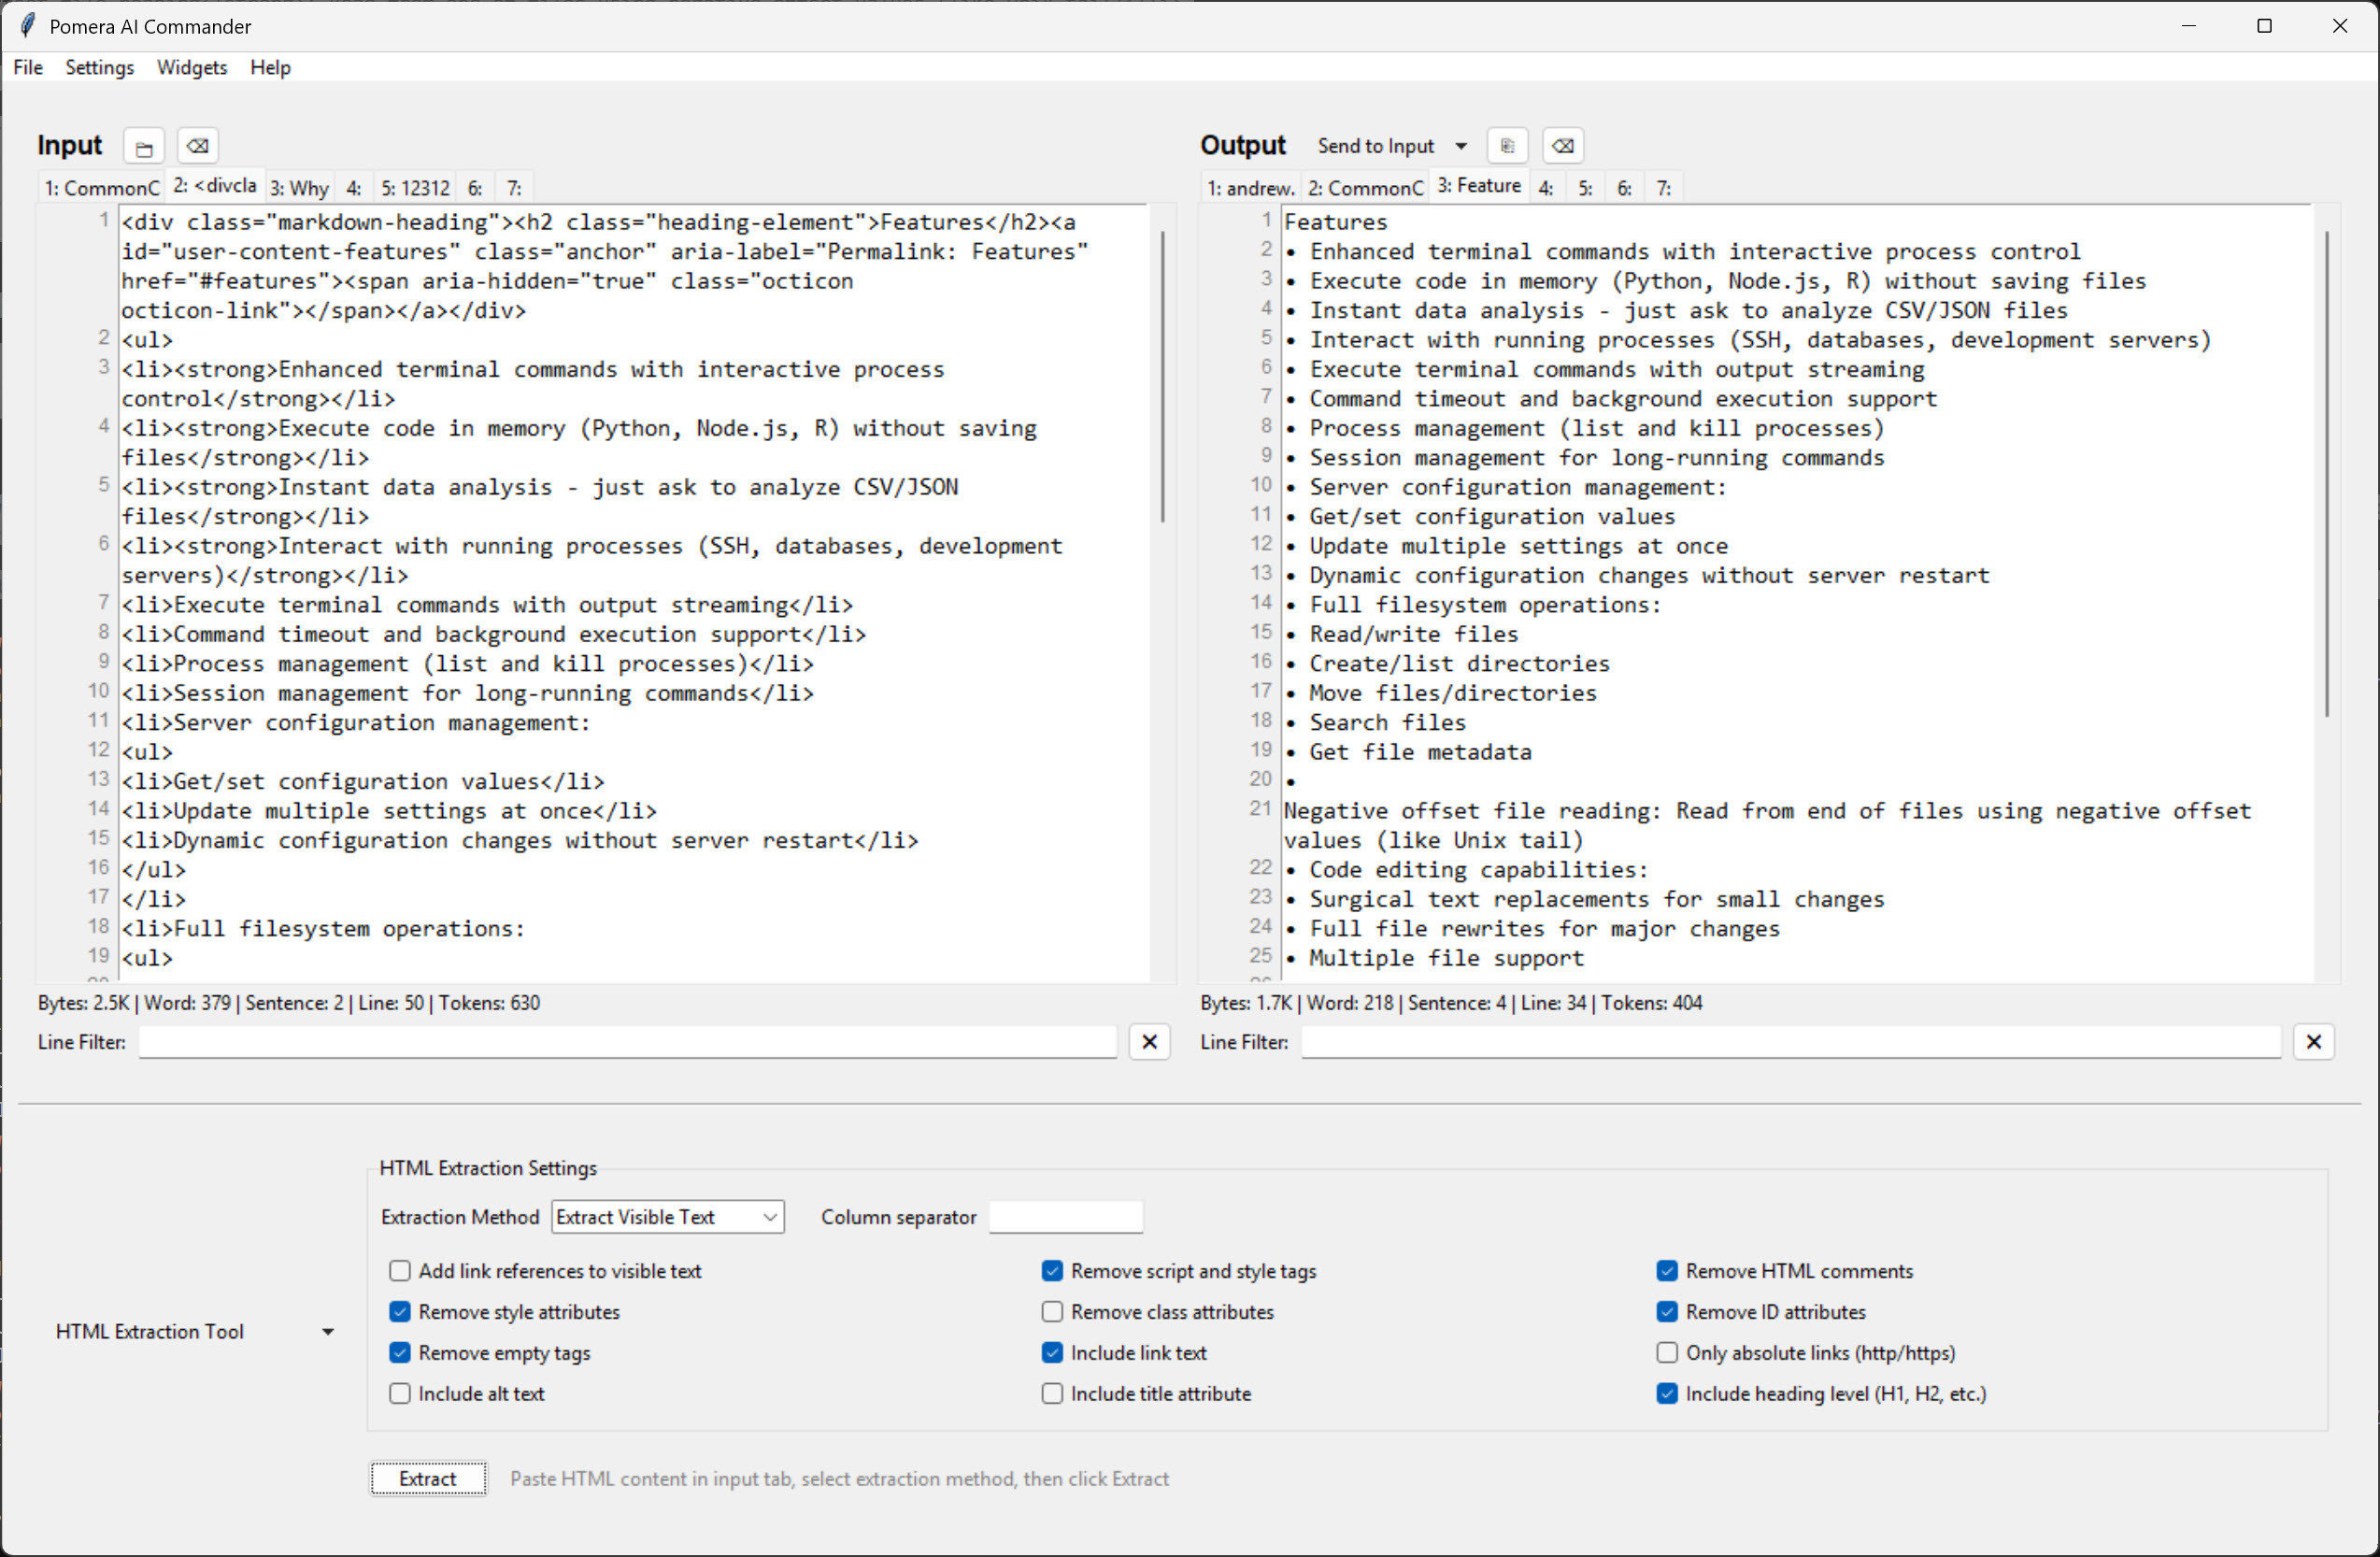The height and width of the screenshot is (1557, 2380).
Task: Clear the Input pane with erase icon
Action: 198,146
